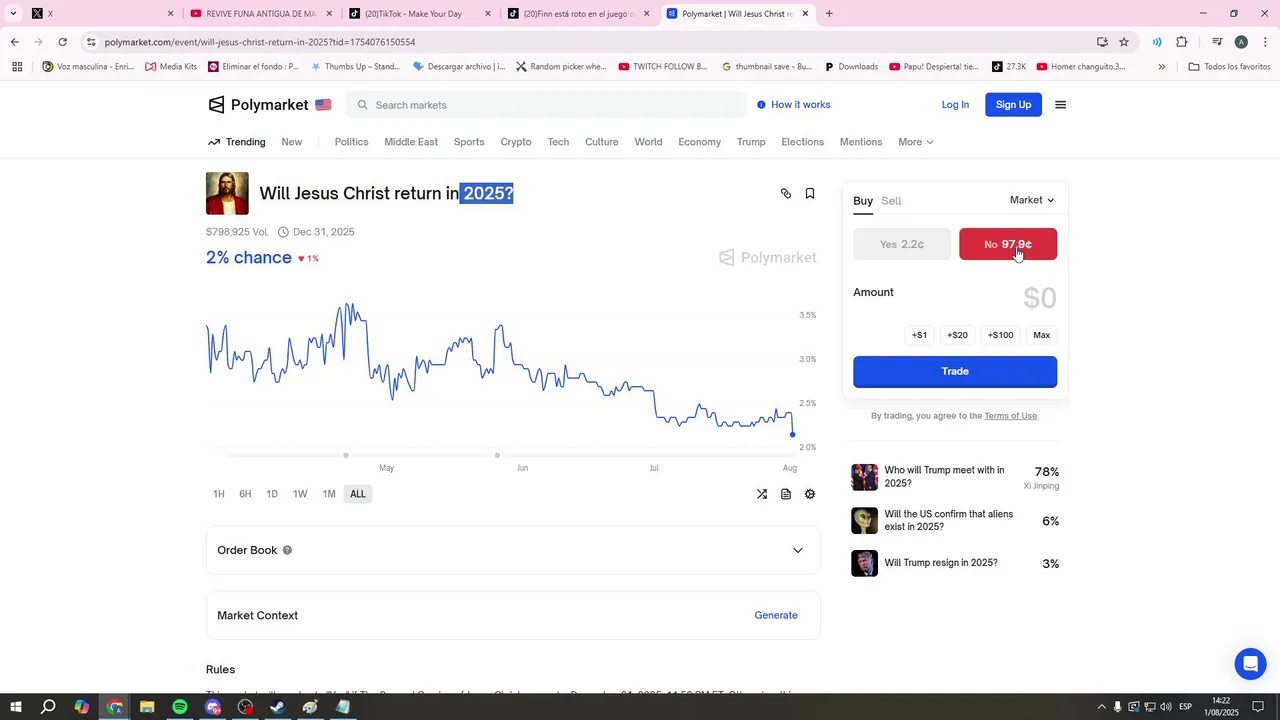Open Steam from the taskbar
This screenshot has width=1280, height=720.
pos(278,707)
